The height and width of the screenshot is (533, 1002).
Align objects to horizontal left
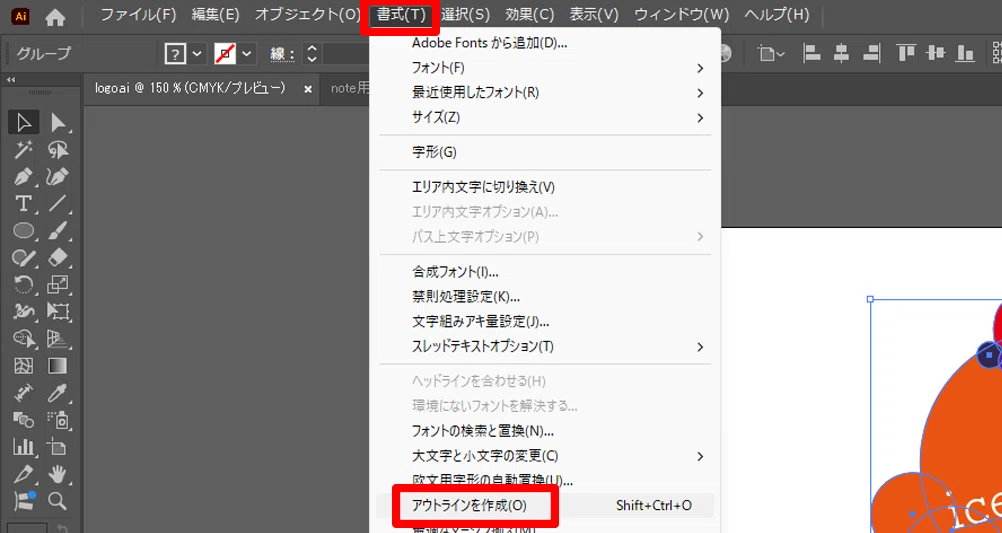(x=812, y=53)
